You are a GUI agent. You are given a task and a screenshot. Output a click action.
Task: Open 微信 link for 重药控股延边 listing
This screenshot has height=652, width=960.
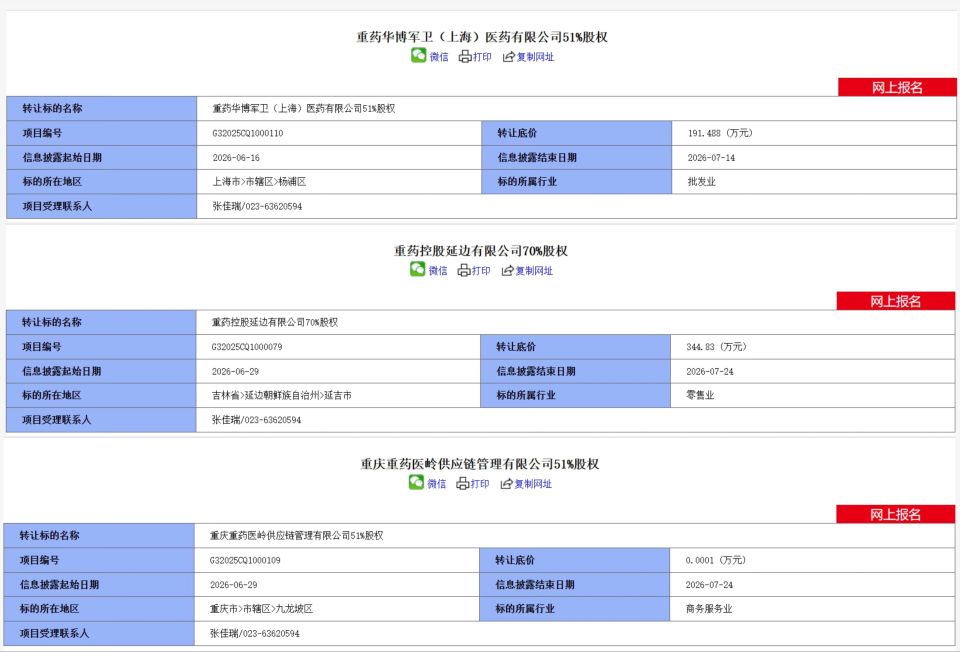[438, 271]
